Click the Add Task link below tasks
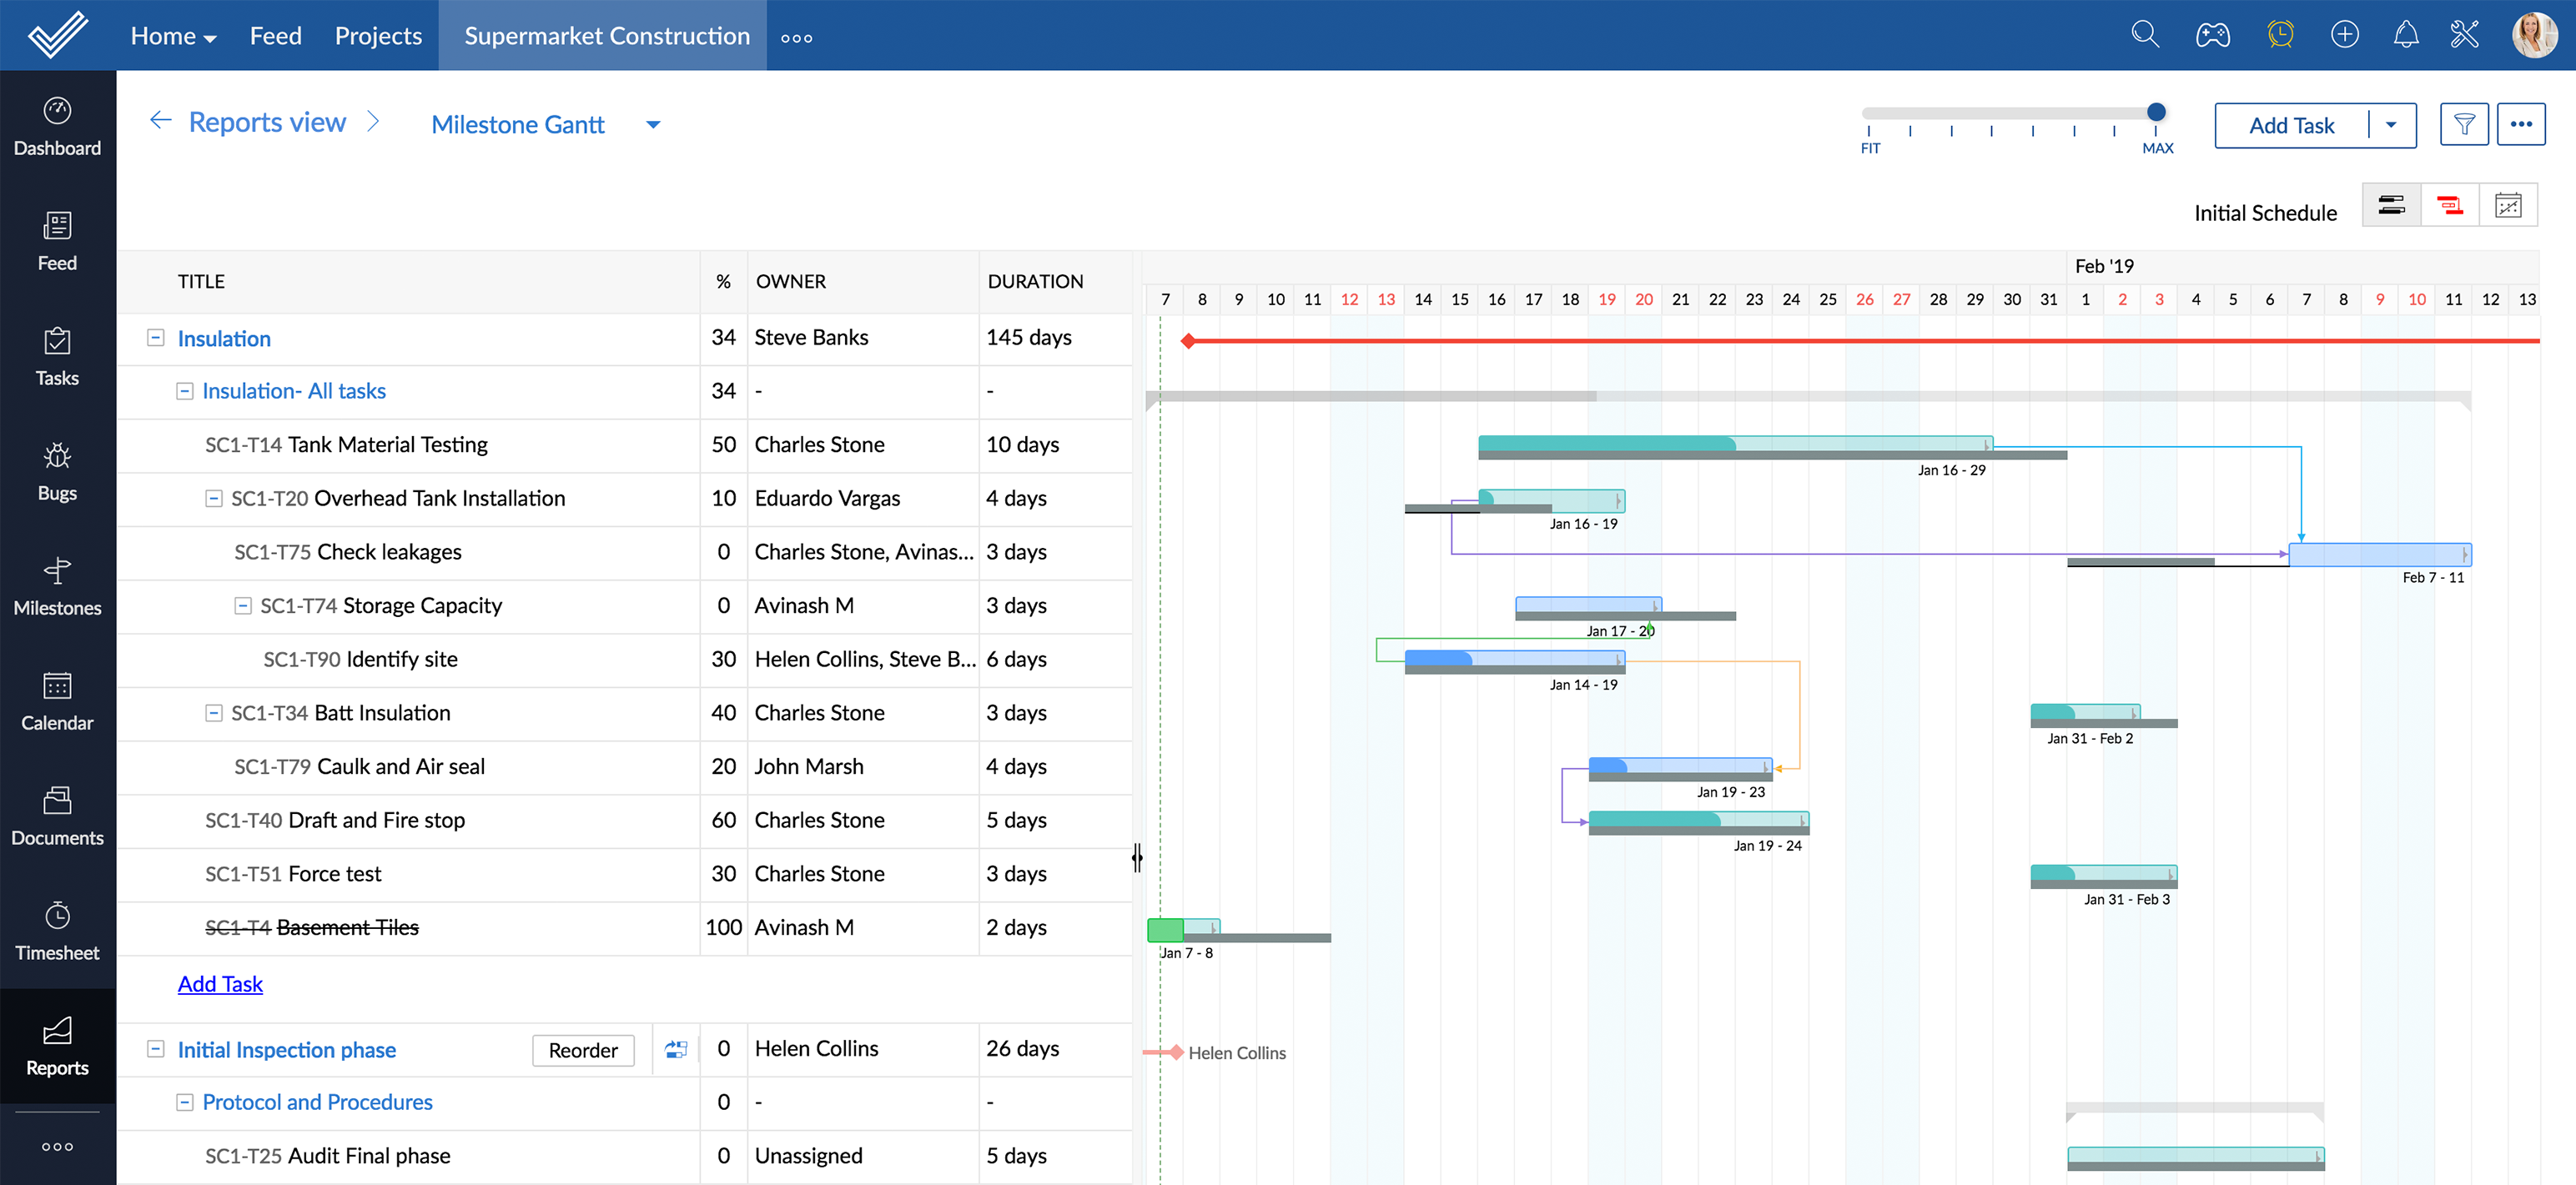The width and height of the screenshot is (2576, 1185). click(220, 984)
